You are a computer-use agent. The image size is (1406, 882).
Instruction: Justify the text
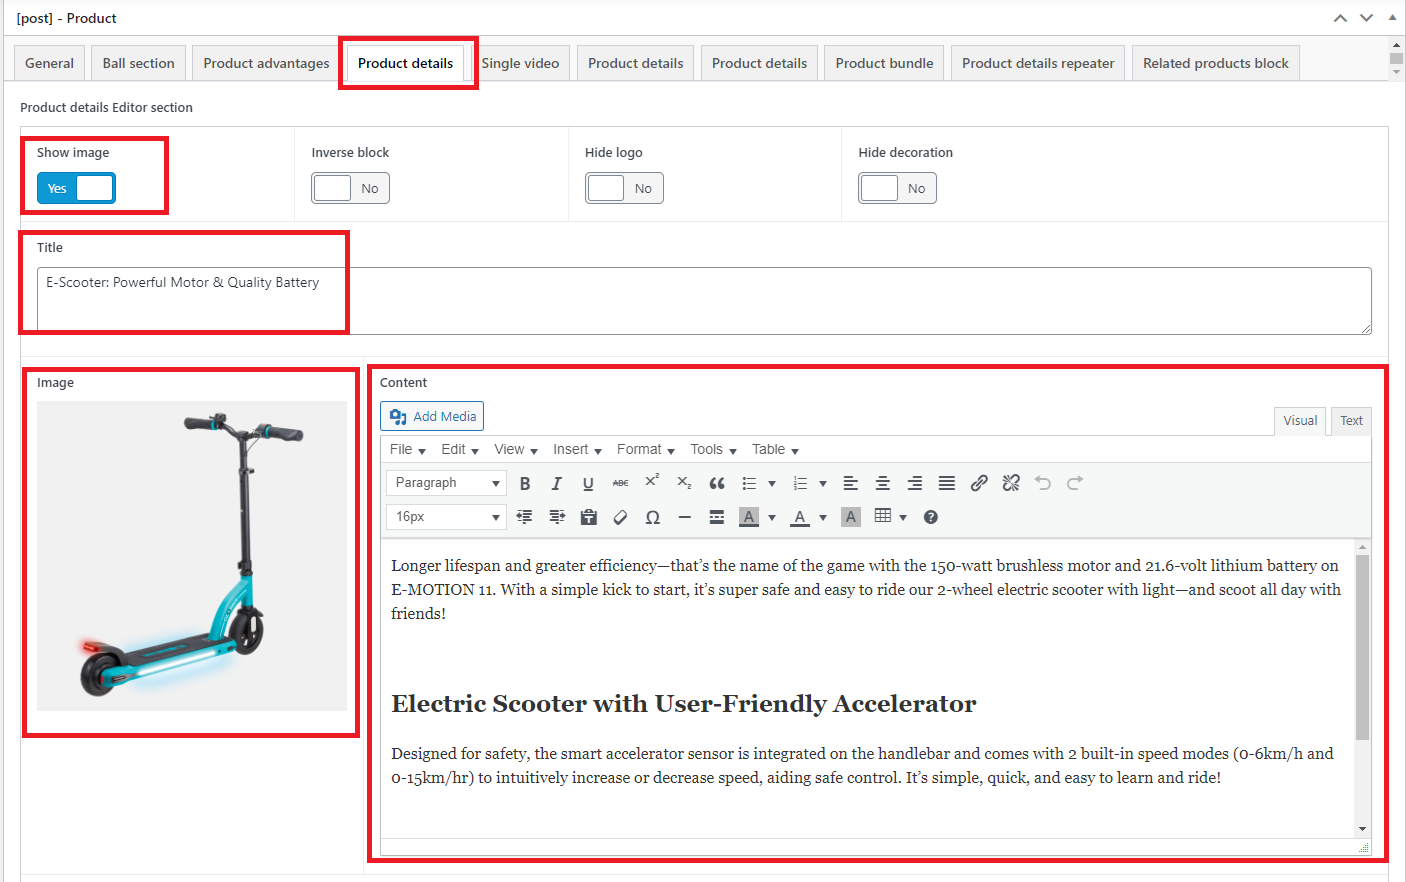point(947,483)
